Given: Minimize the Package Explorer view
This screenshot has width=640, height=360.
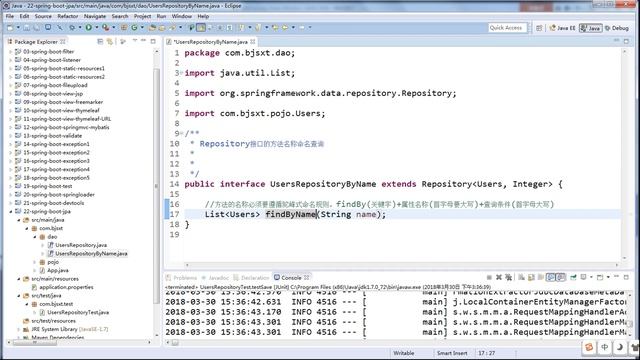Looking at the screenshot, I should 144,41.
